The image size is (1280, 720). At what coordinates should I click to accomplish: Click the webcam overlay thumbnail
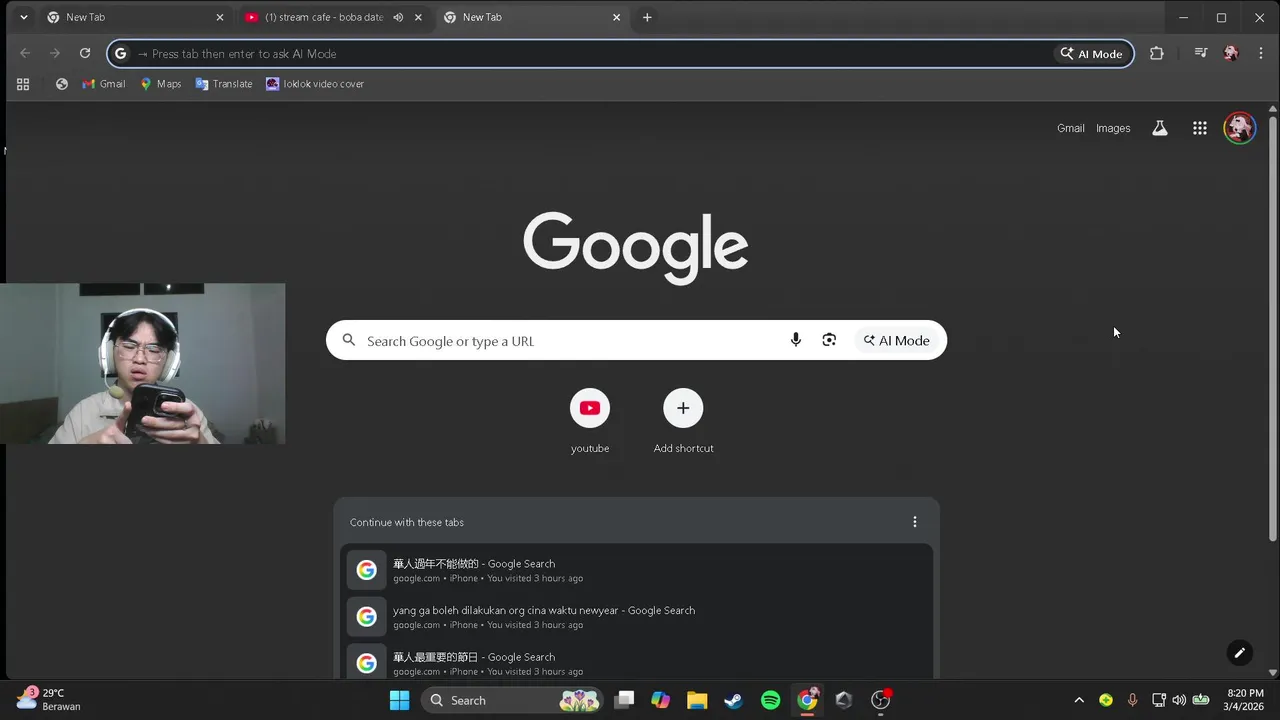tap(142, 364)
